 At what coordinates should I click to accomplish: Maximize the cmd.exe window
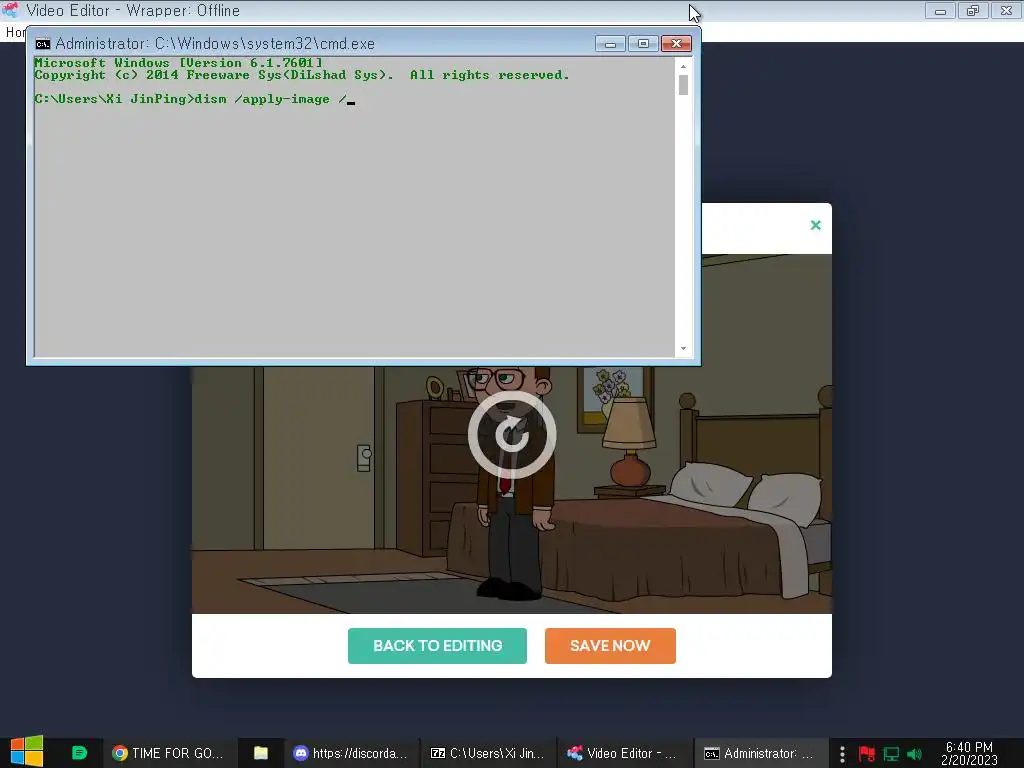(x=643, y=44)
